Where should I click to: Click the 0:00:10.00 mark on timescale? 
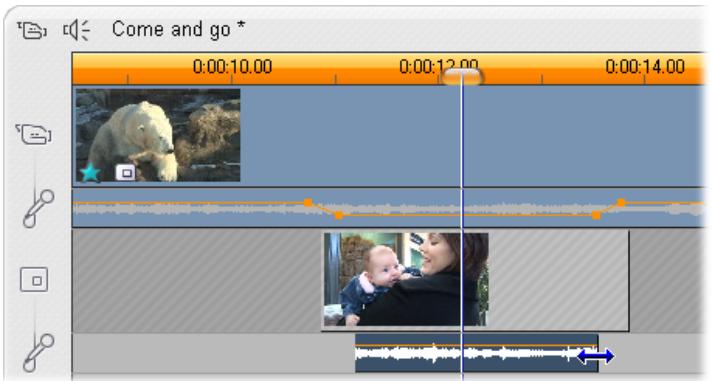coord(232,67)
